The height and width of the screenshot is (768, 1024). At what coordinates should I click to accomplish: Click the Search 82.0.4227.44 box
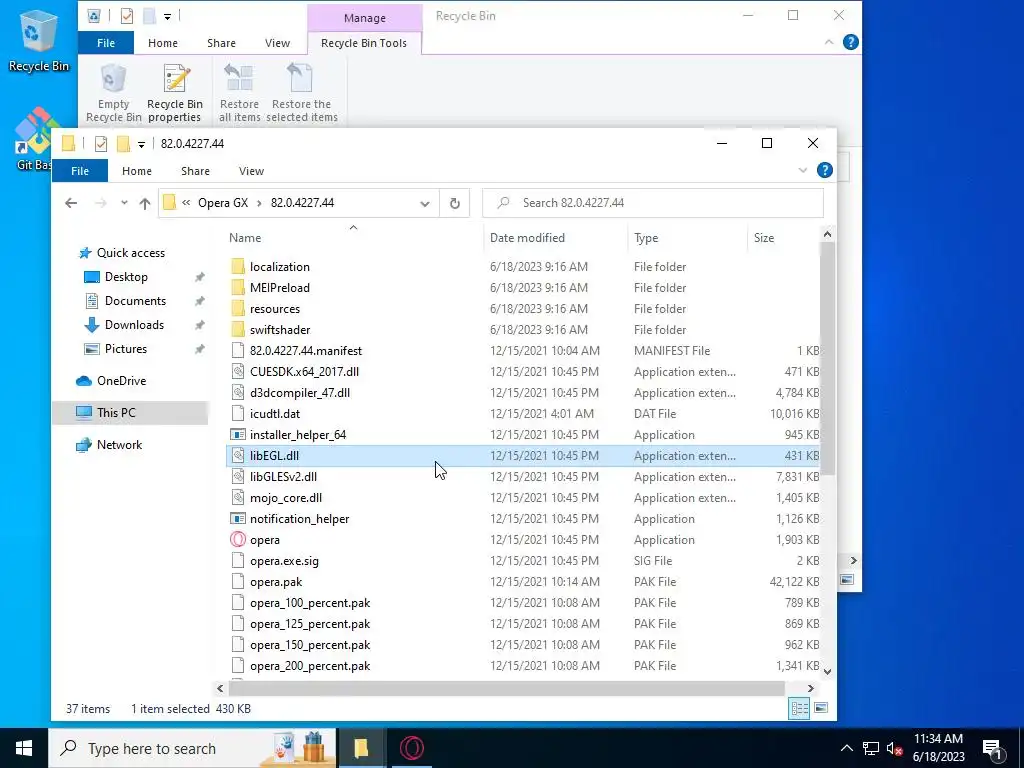(x=653, y=203)
